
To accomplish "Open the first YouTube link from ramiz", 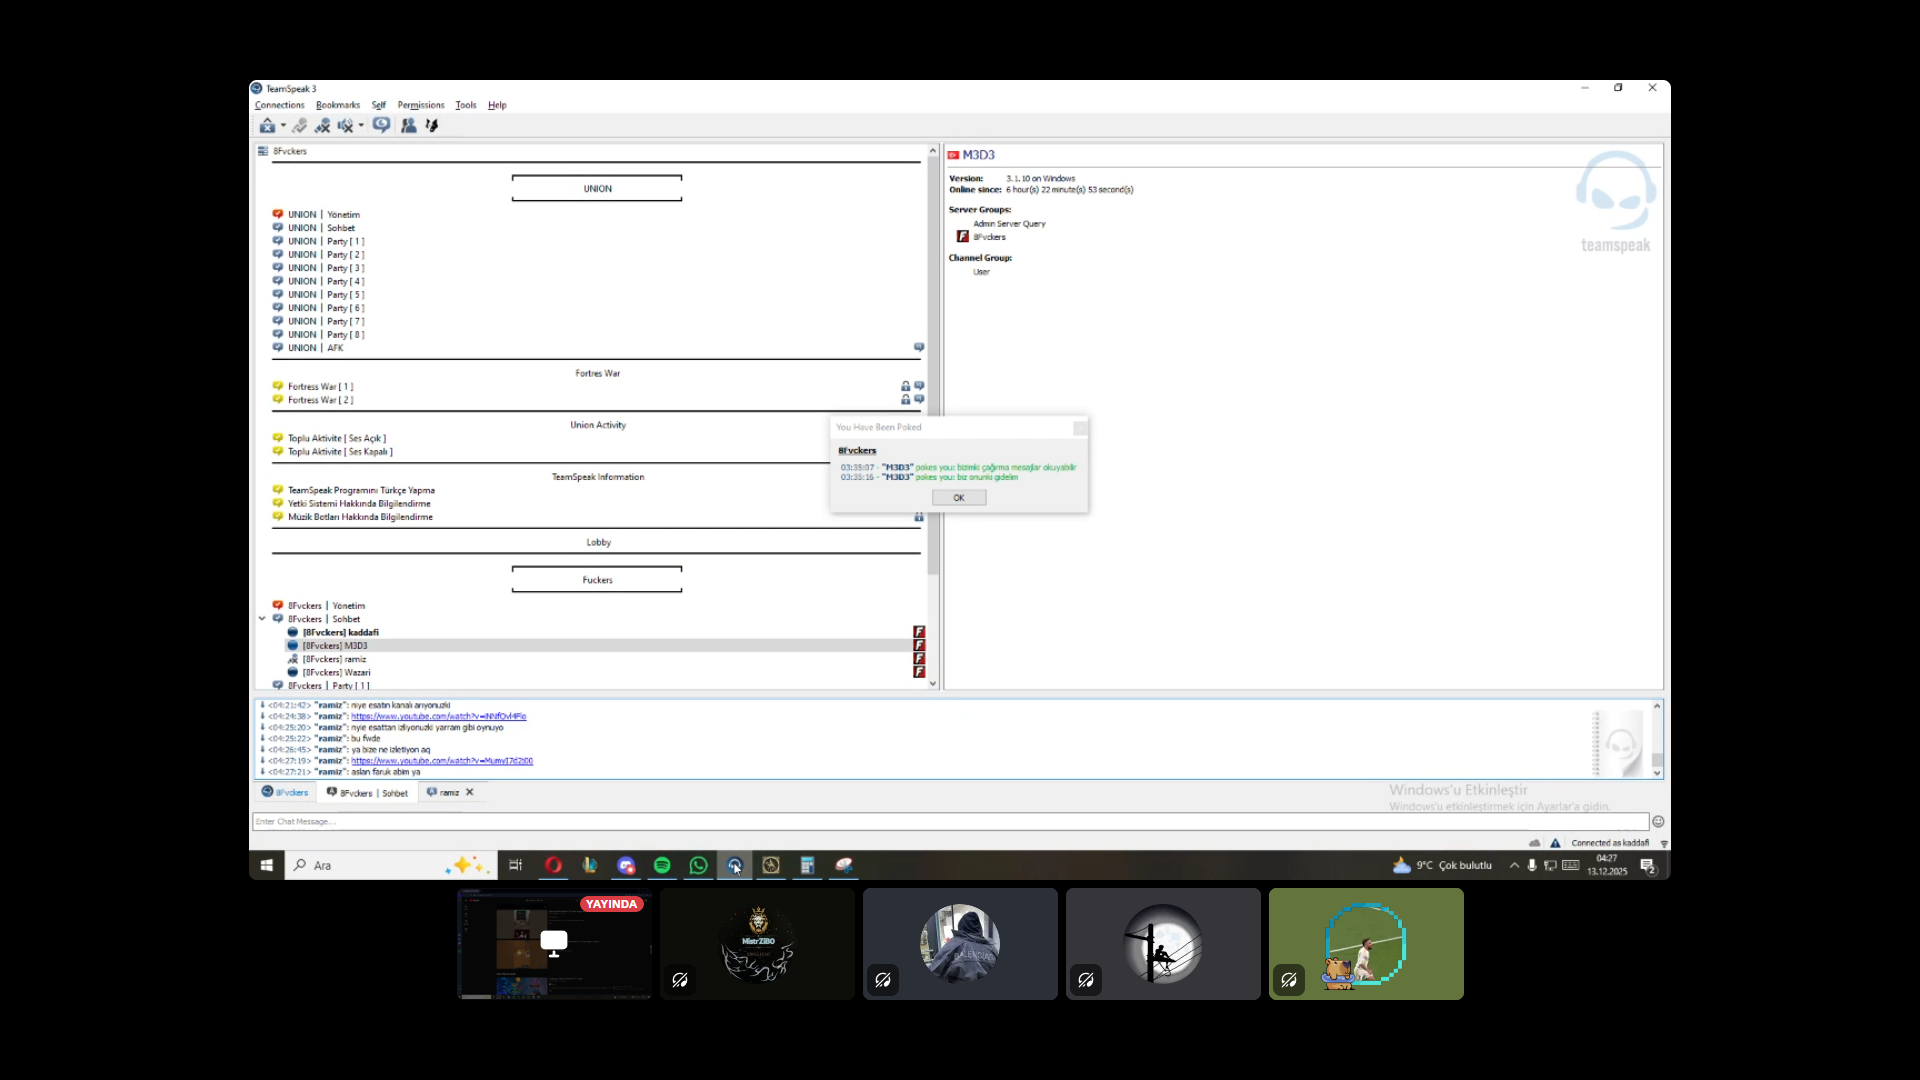I will [439, 717].
